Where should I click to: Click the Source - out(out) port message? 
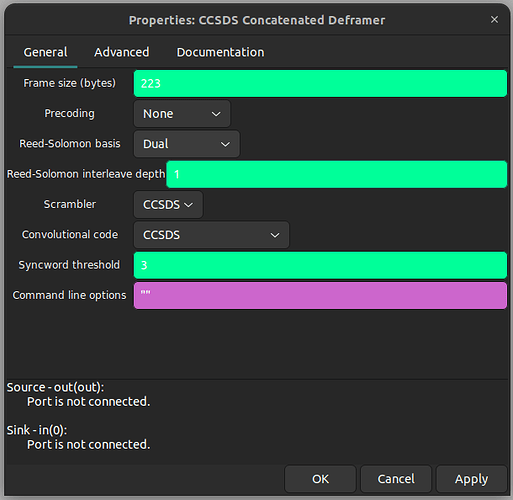(x=78, y=395)
